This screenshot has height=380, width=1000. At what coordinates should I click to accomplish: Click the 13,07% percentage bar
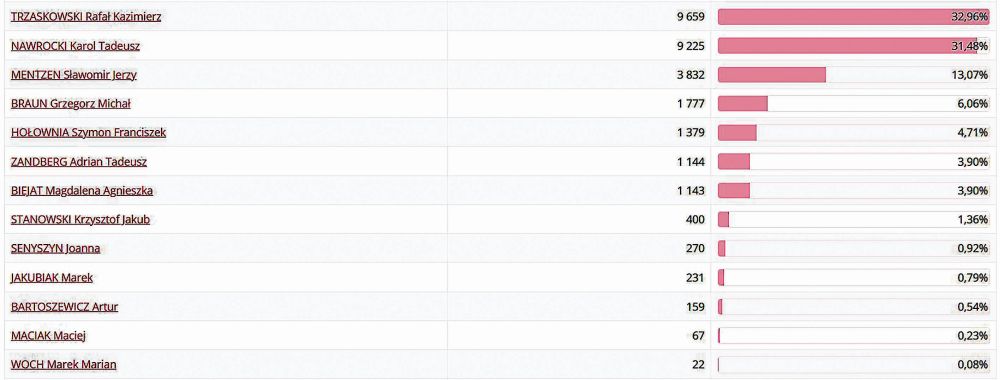[854, 75]
